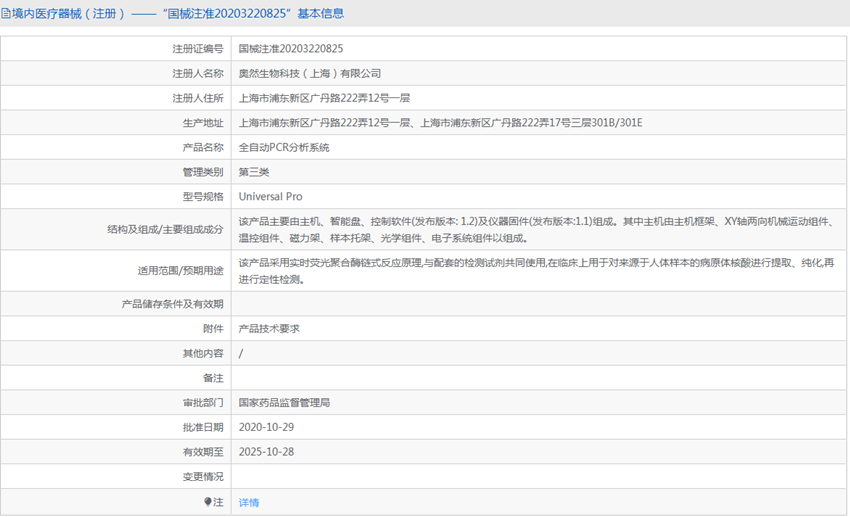Click registrant name 奥然生物科技（上海）有限公司
850x517 pixels.
[310, 74]
